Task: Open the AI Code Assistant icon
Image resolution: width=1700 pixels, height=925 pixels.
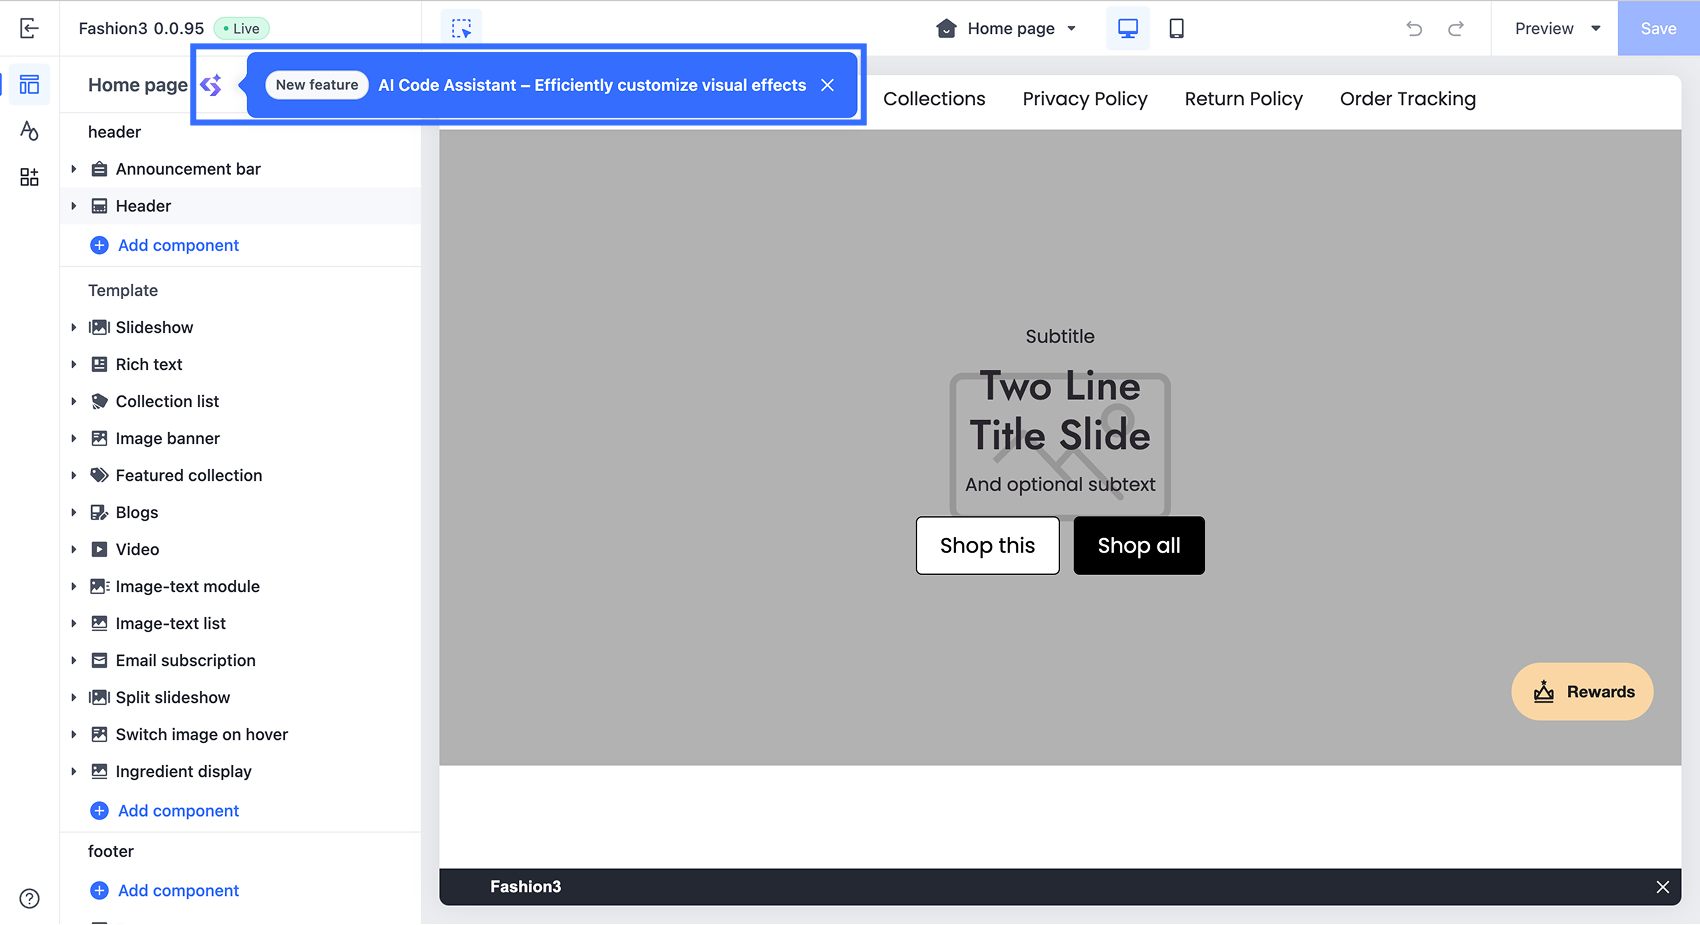Action: (x=211, y=85)
